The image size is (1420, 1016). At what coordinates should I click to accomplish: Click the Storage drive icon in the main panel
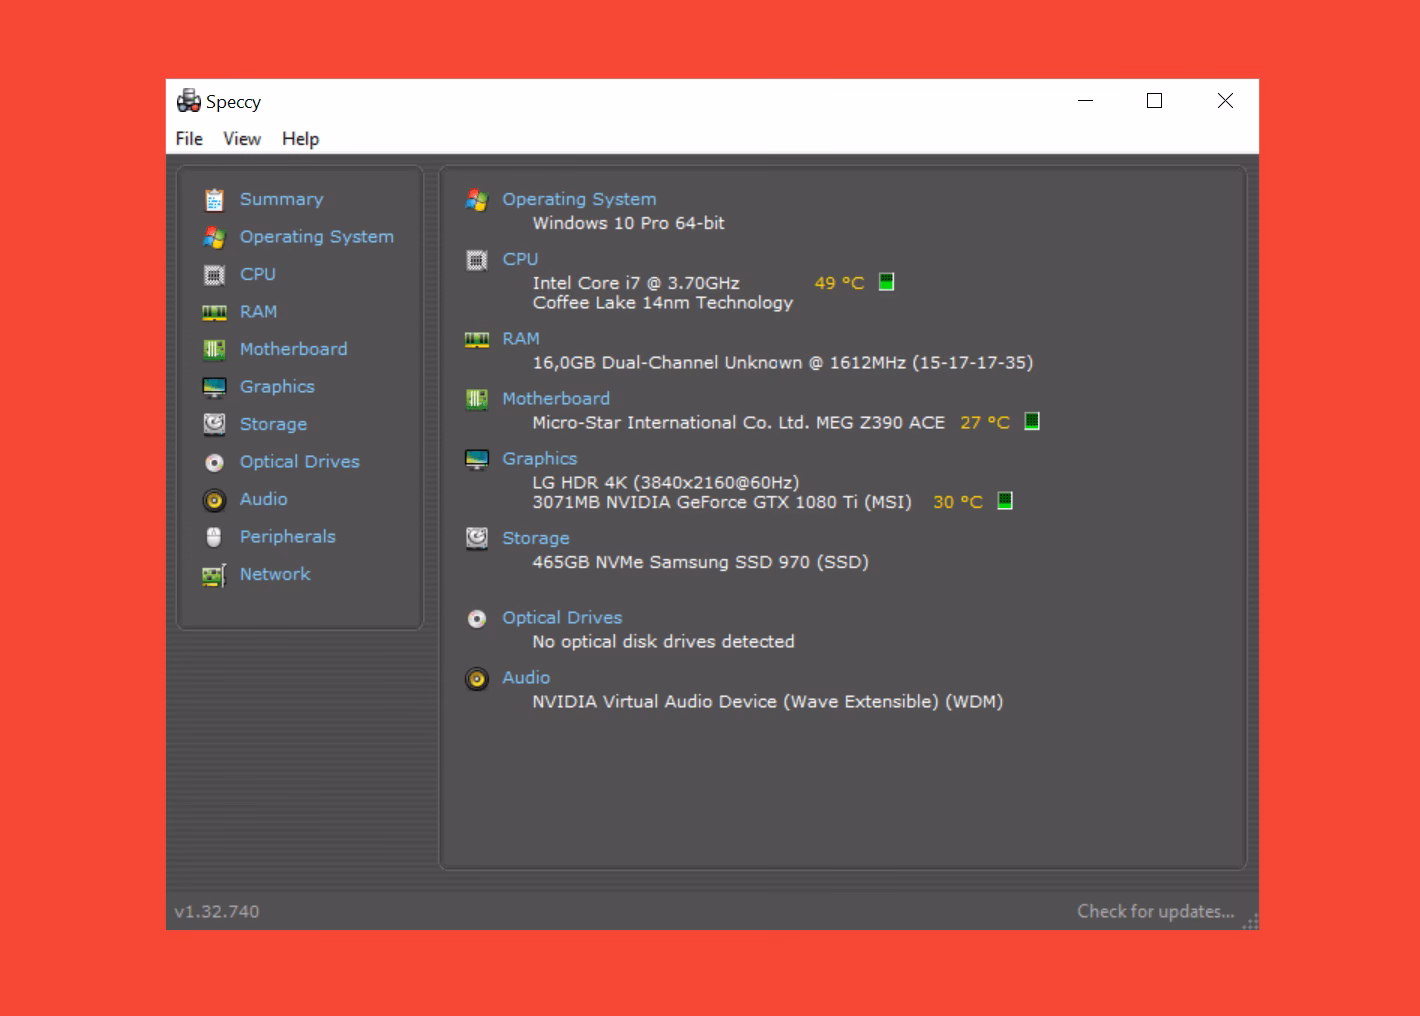pyautogui.click(x=477, y=538)
